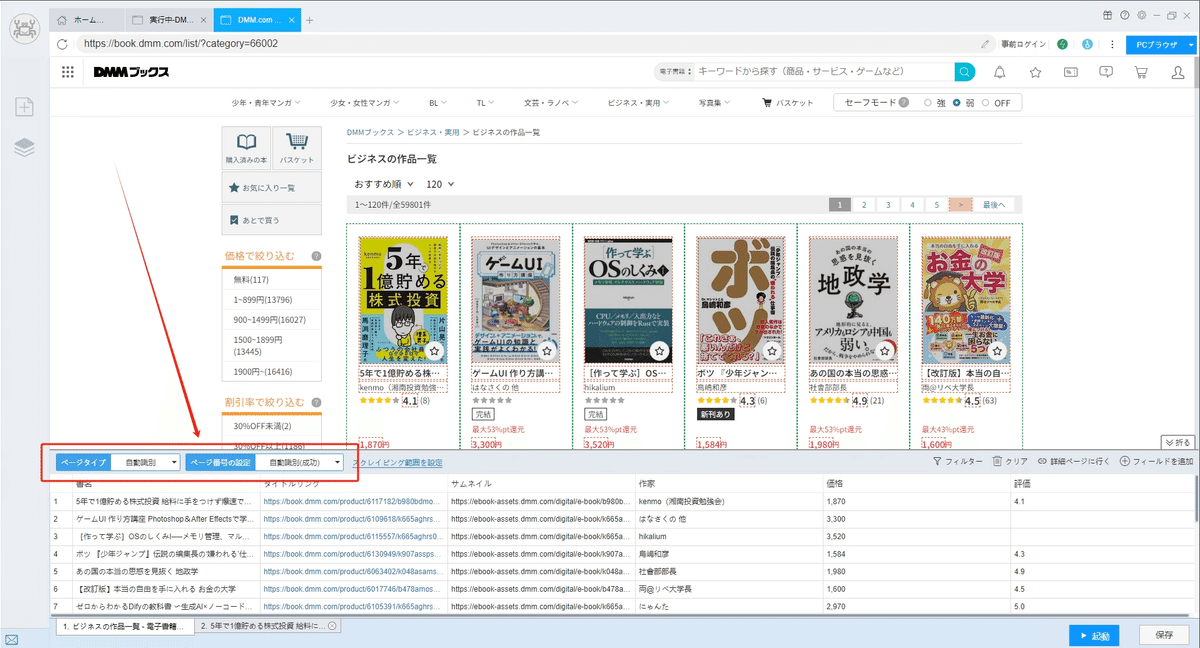This screenshot has height=648, width=1200.
Task: Open the user account icon in DMM header
Action: point(1178,72)
